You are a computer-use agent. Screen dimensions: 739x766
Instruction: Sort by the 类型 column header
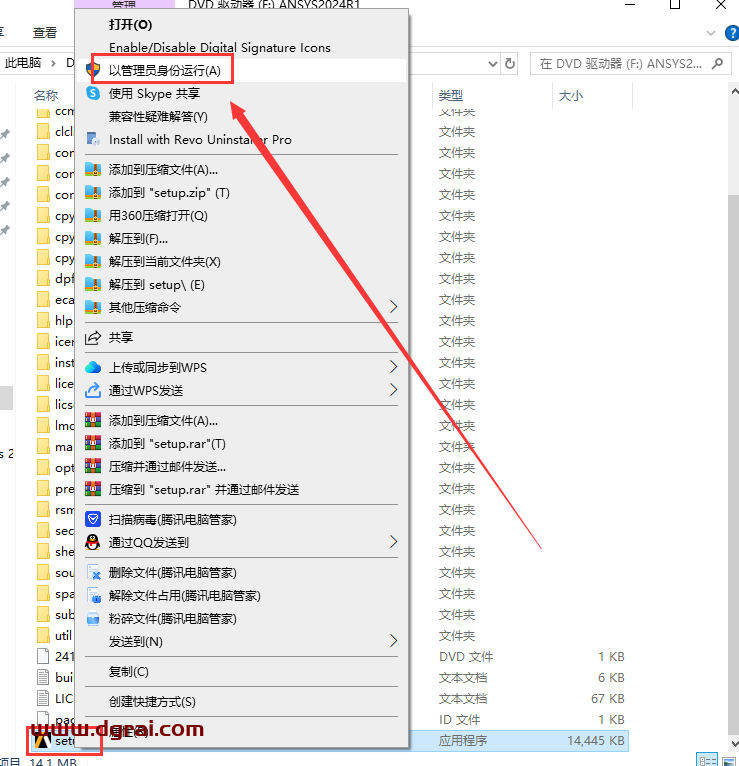[451, 95]
